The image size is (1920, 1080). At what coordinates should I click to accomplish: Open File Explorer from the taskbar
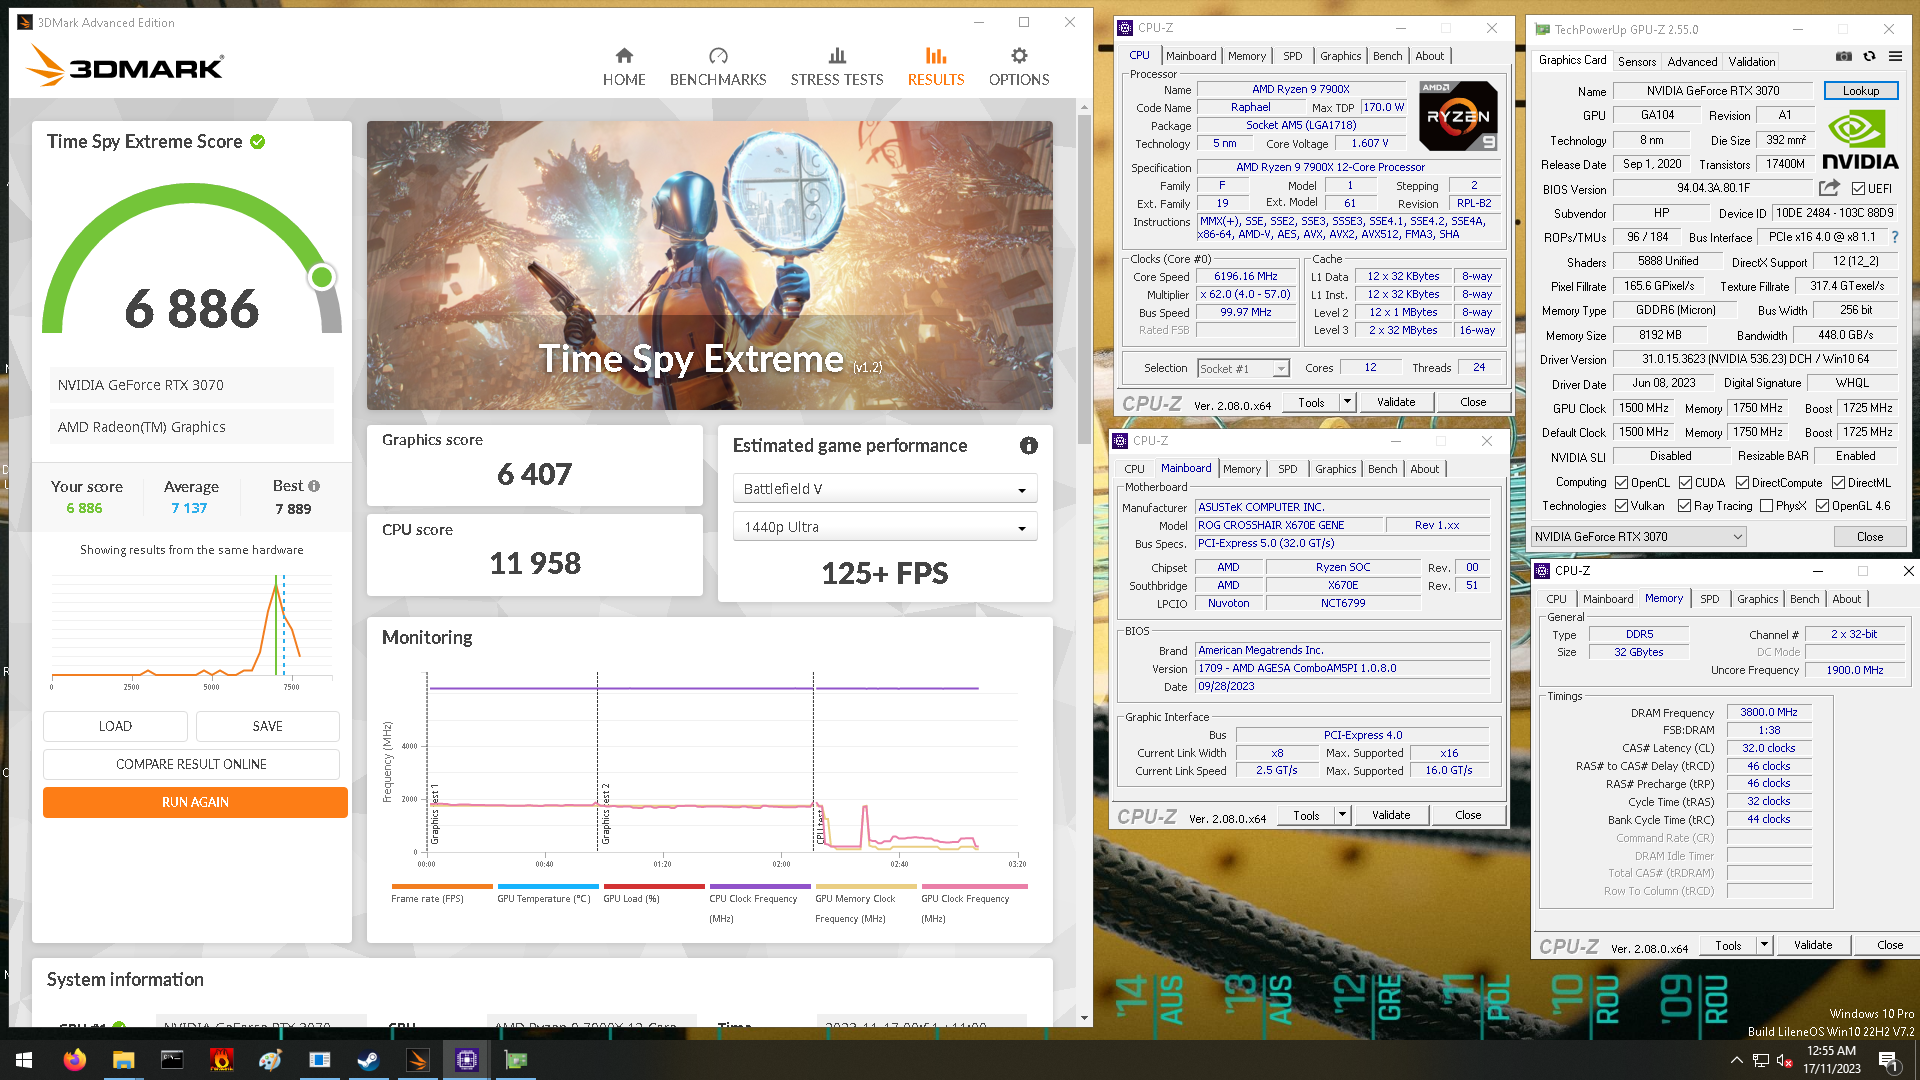(123, 1060)
